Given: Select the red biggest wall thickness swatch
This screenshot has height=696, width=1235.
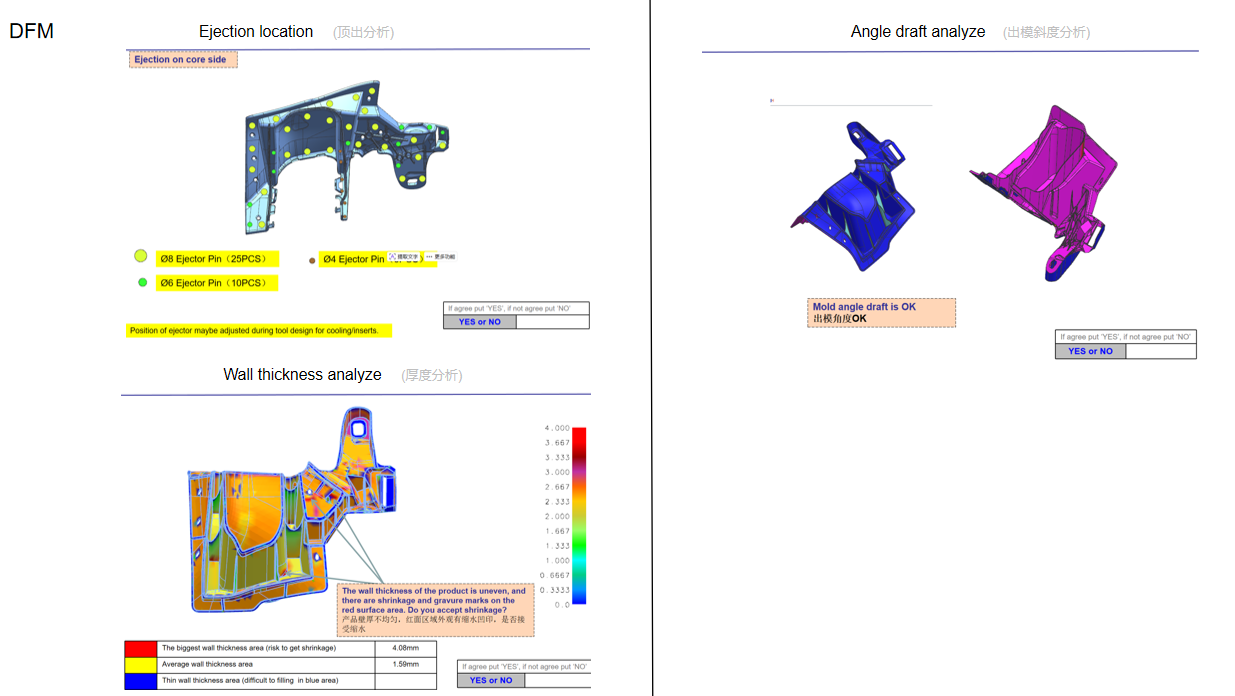Looking at the screenshot, I should [x=141, y=648].
